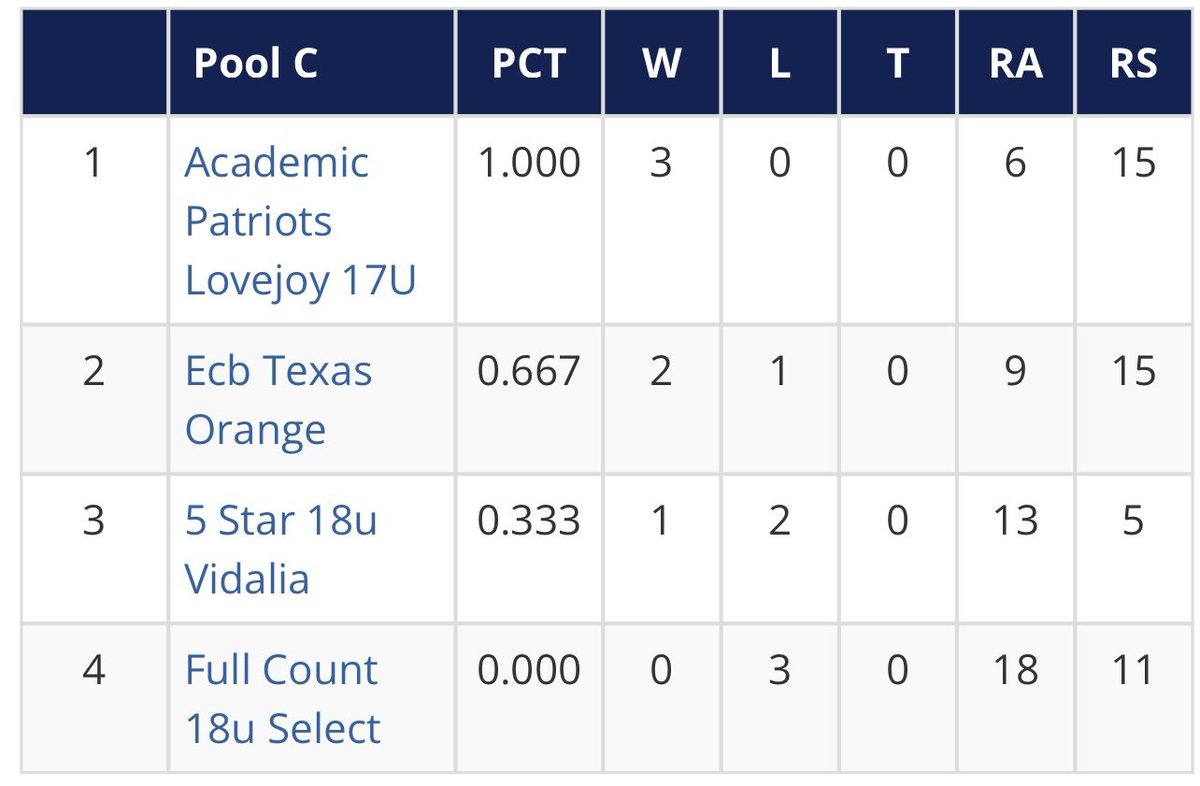The height and width of the screenshot is (786, 1200).
Task: Sort by the PCT column header
Action: 528,63
